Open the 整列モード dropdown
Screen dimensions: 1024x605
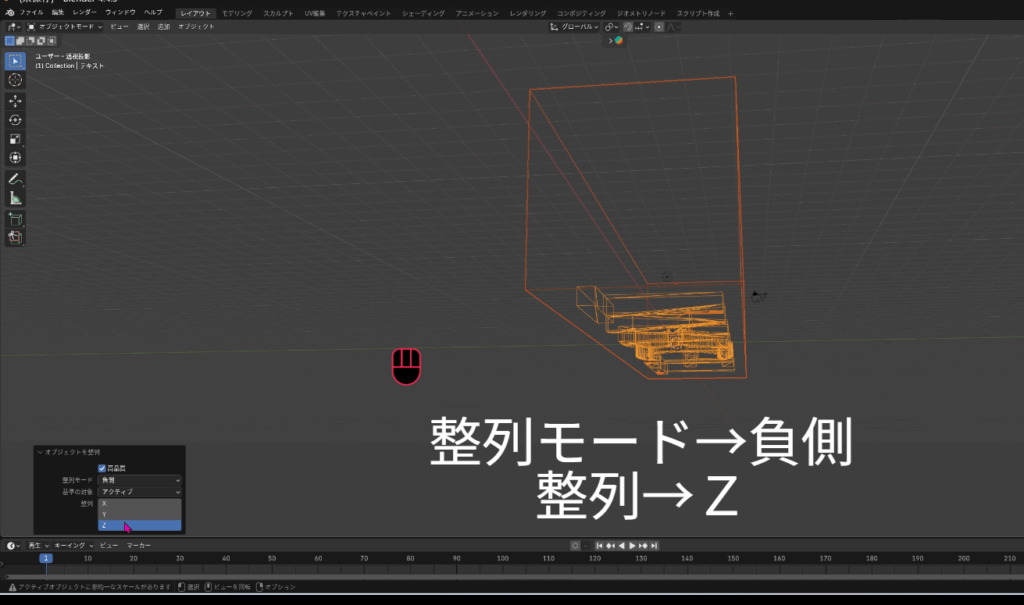[x=140, y=480]
